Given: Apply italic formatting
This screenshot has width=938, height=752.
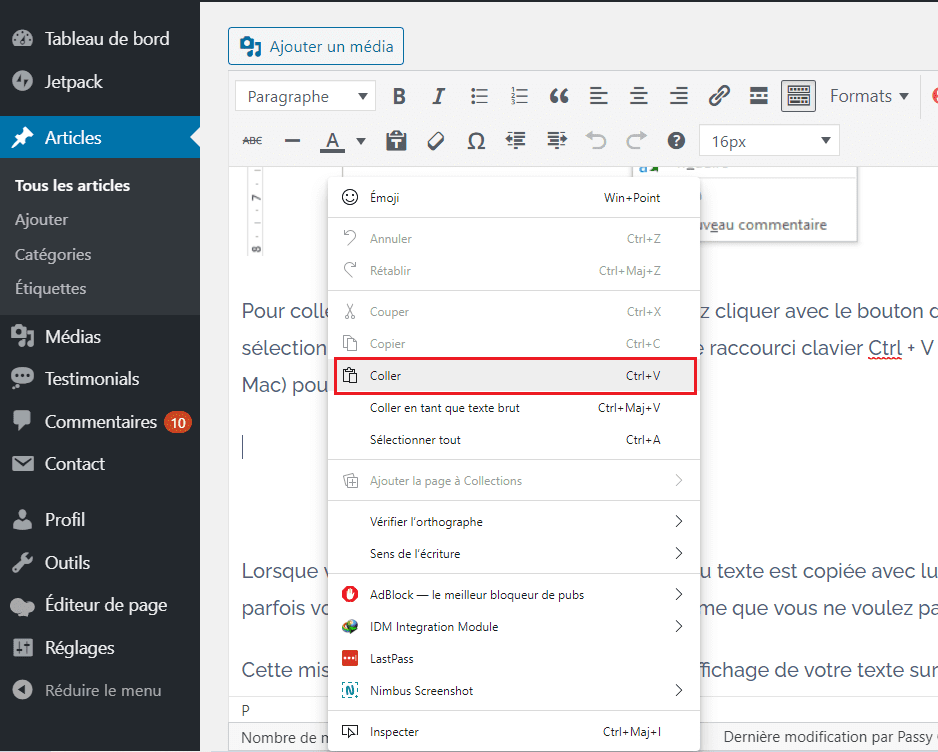Looking at the screenshot, I should pyautogui.click(x=438, y=95).
